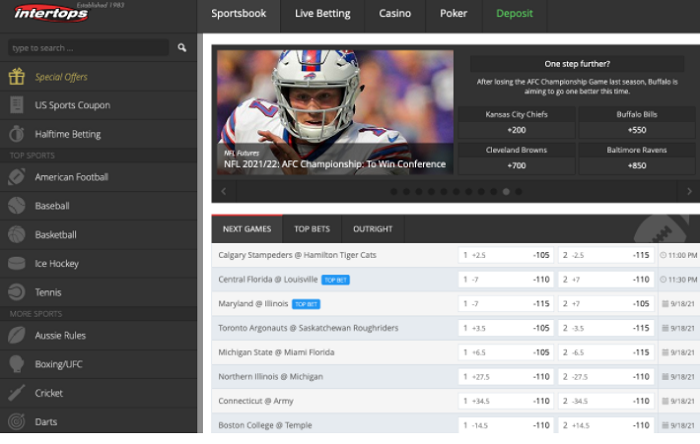Viewport: 700px width, 444px height.
Task: Click the US Sports Coupon icon
Action: [x=16, y=105]
